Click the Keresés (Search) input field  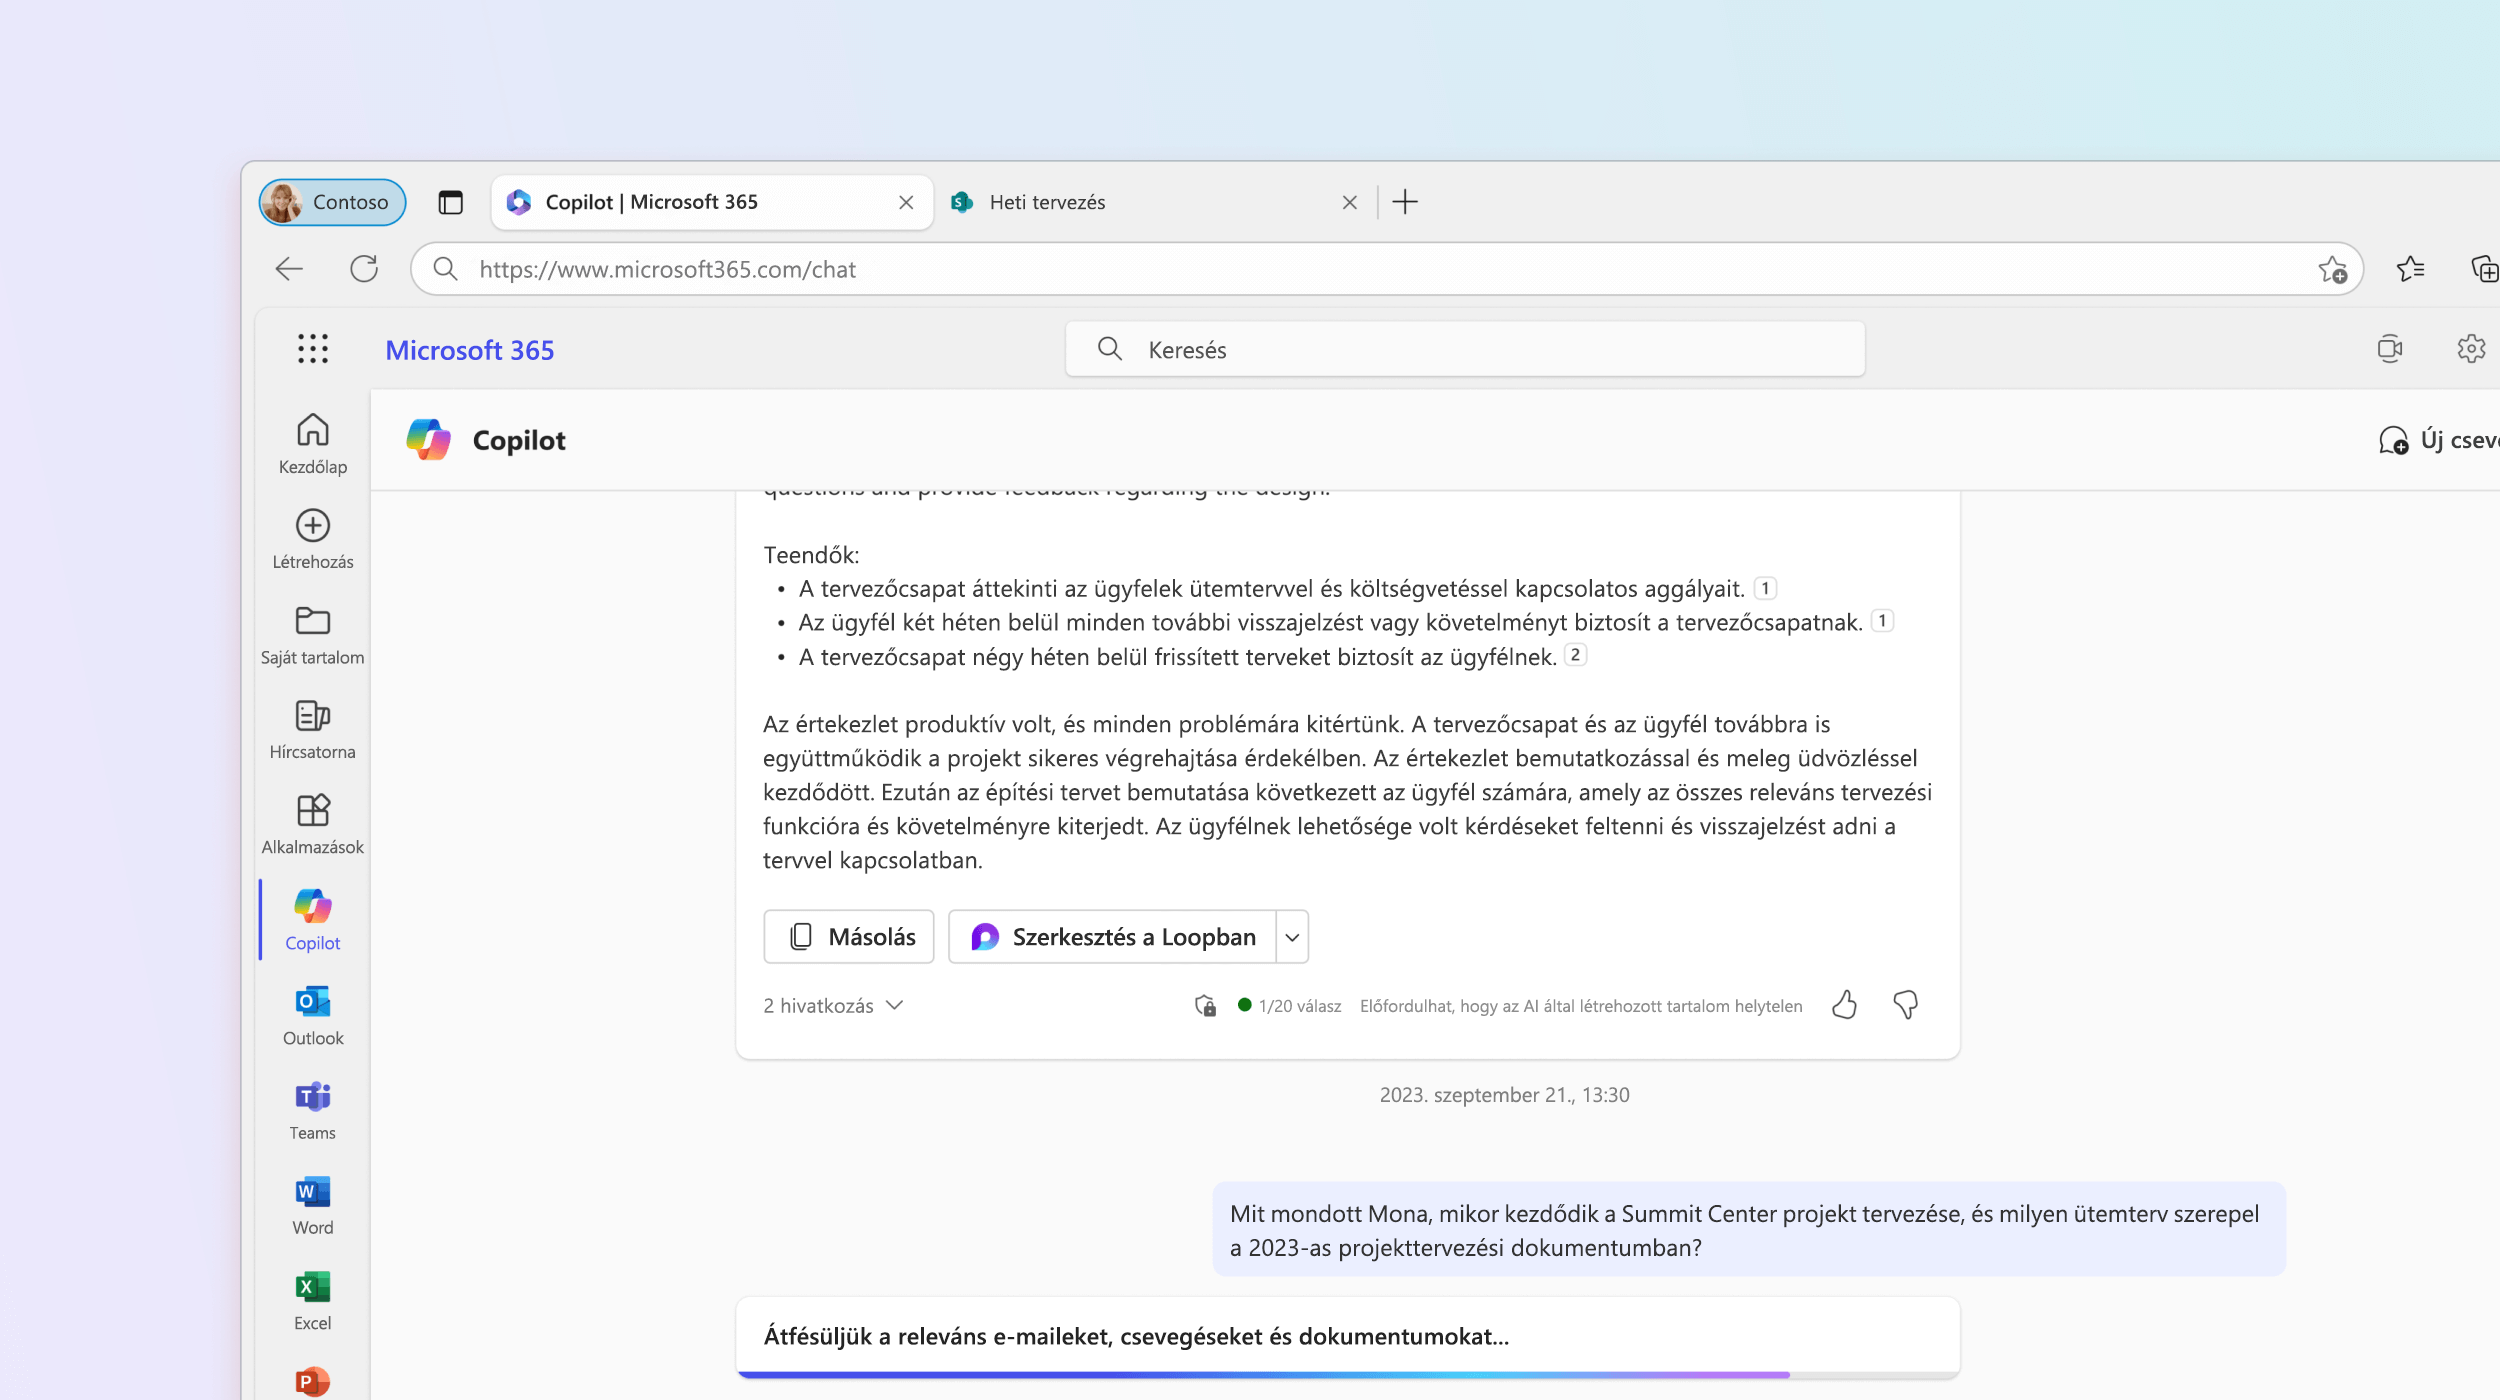tap(1466, 349)
